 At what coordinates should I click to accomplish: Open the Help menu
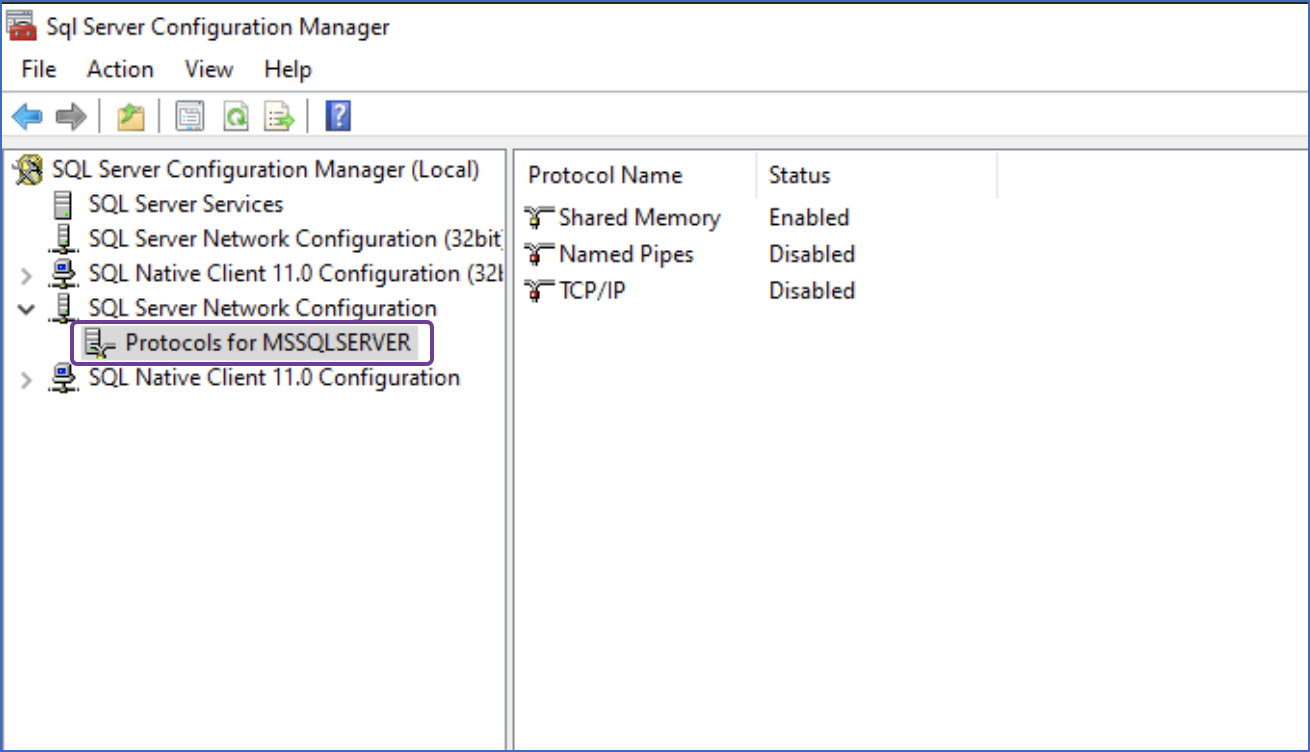tap(288, 69)
